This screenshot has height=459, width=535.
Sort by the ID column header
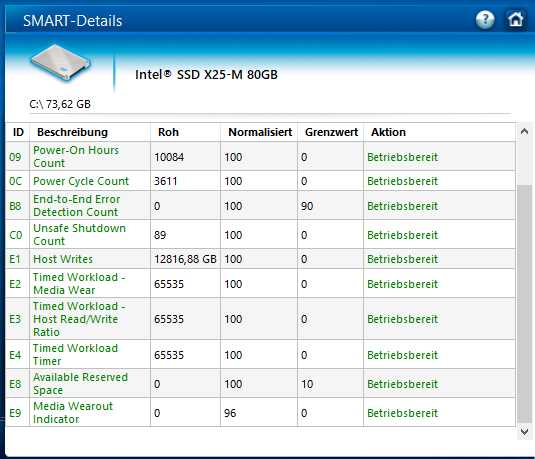(x=18, y=132)
